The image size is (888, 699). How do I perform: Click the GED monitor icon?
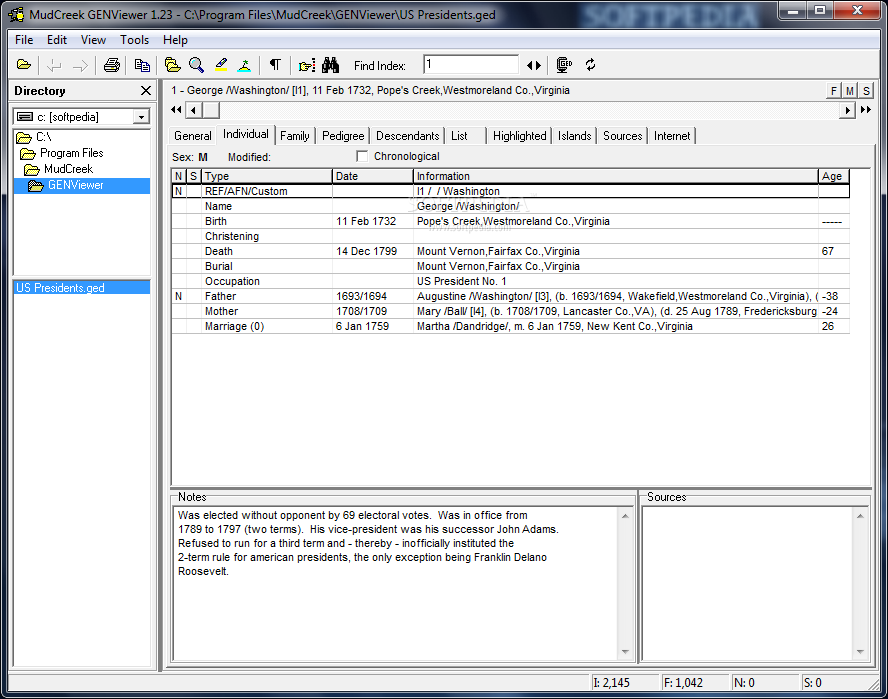[564, 65]
